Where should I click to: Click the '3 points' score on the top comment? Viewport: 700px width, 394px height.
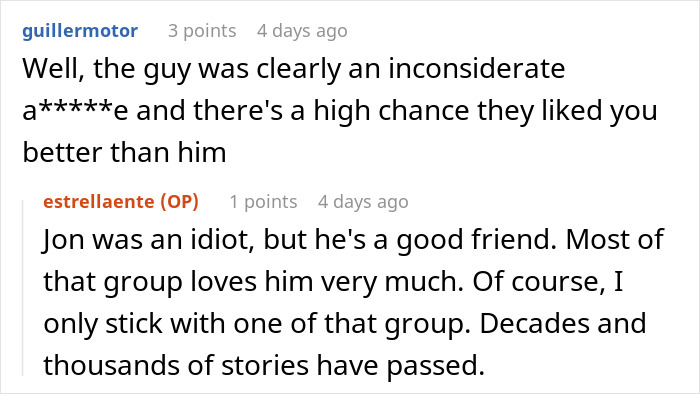pyautogui.click(x=202, y=31)
